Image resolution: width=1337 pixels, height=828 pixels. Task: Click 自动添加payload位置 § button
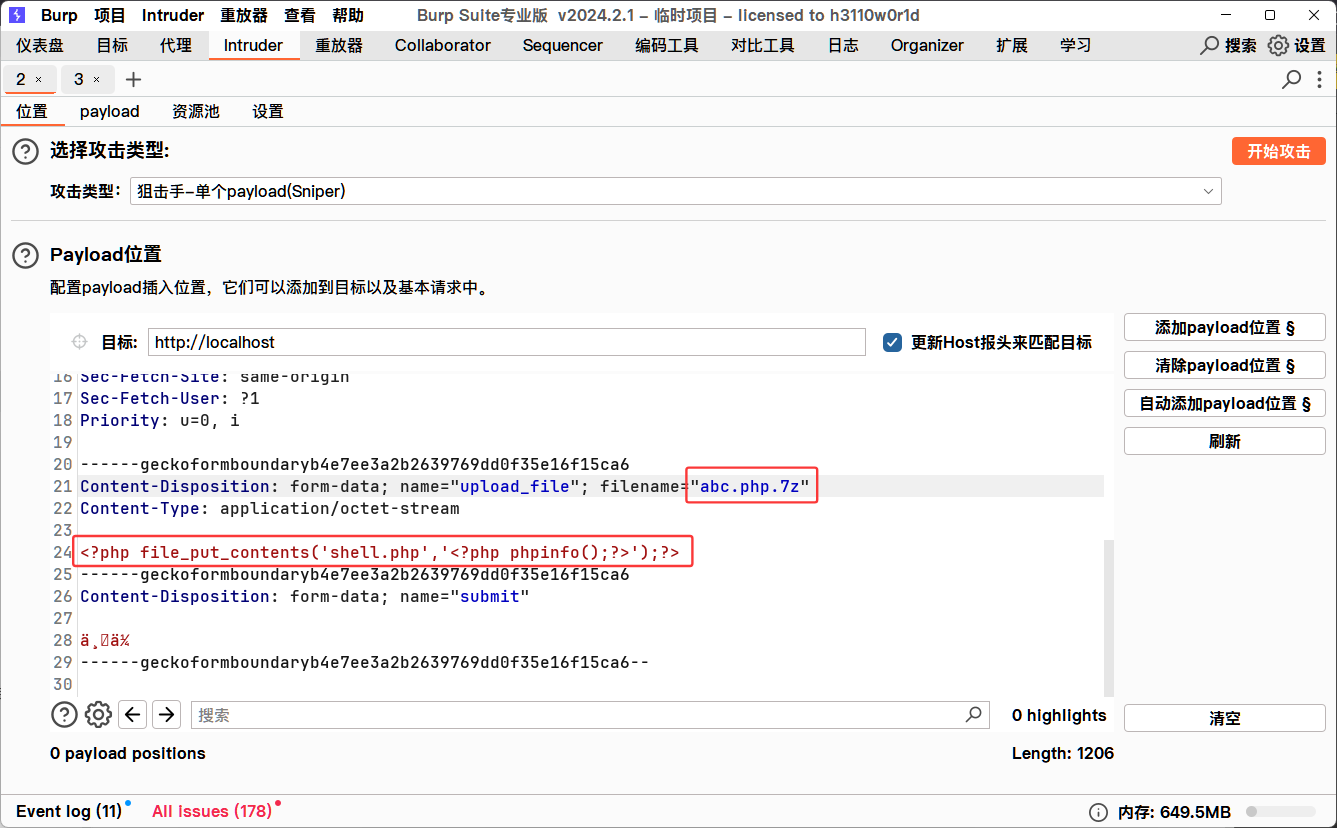(x=1225, y=403)
